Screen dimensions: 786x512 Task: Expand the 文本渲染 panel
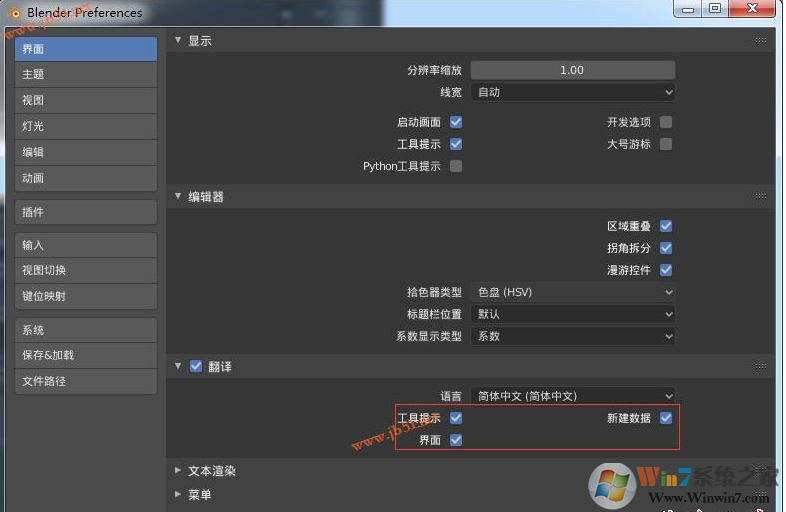click(178, 470)
